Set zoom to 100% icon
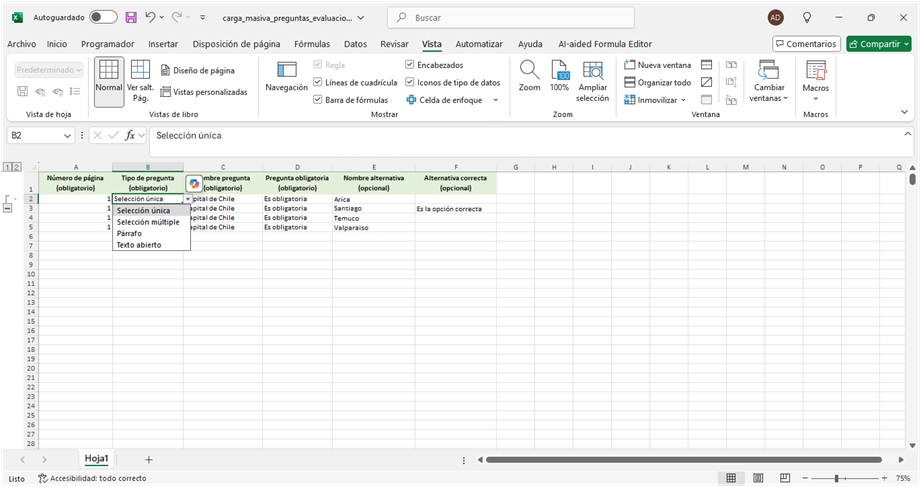Image resolution: width=921 pixels, height=487 pixels. tap(559, 72)
